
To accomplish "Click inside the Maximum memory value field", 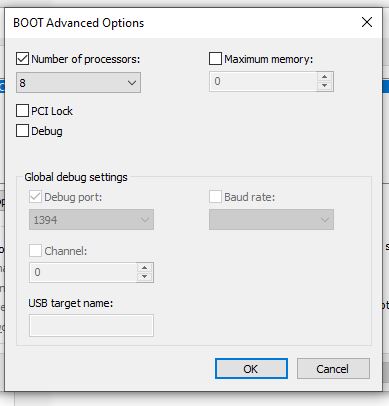I will pos(263,81).
